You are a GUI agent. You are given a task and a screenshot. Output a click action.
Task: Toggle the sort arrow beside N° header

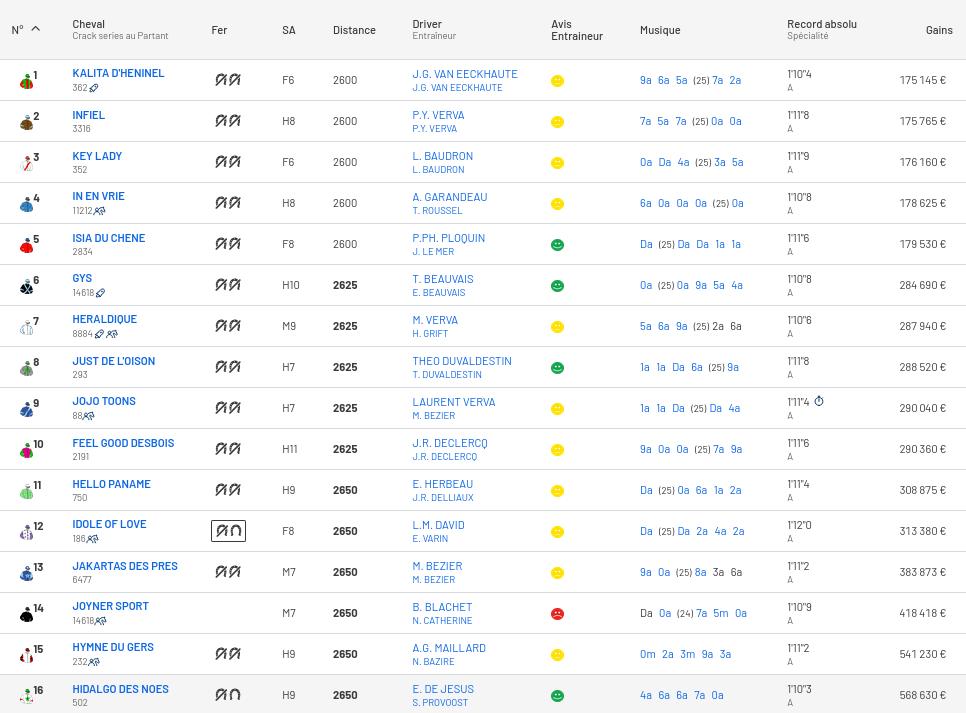tap(36, 29)
